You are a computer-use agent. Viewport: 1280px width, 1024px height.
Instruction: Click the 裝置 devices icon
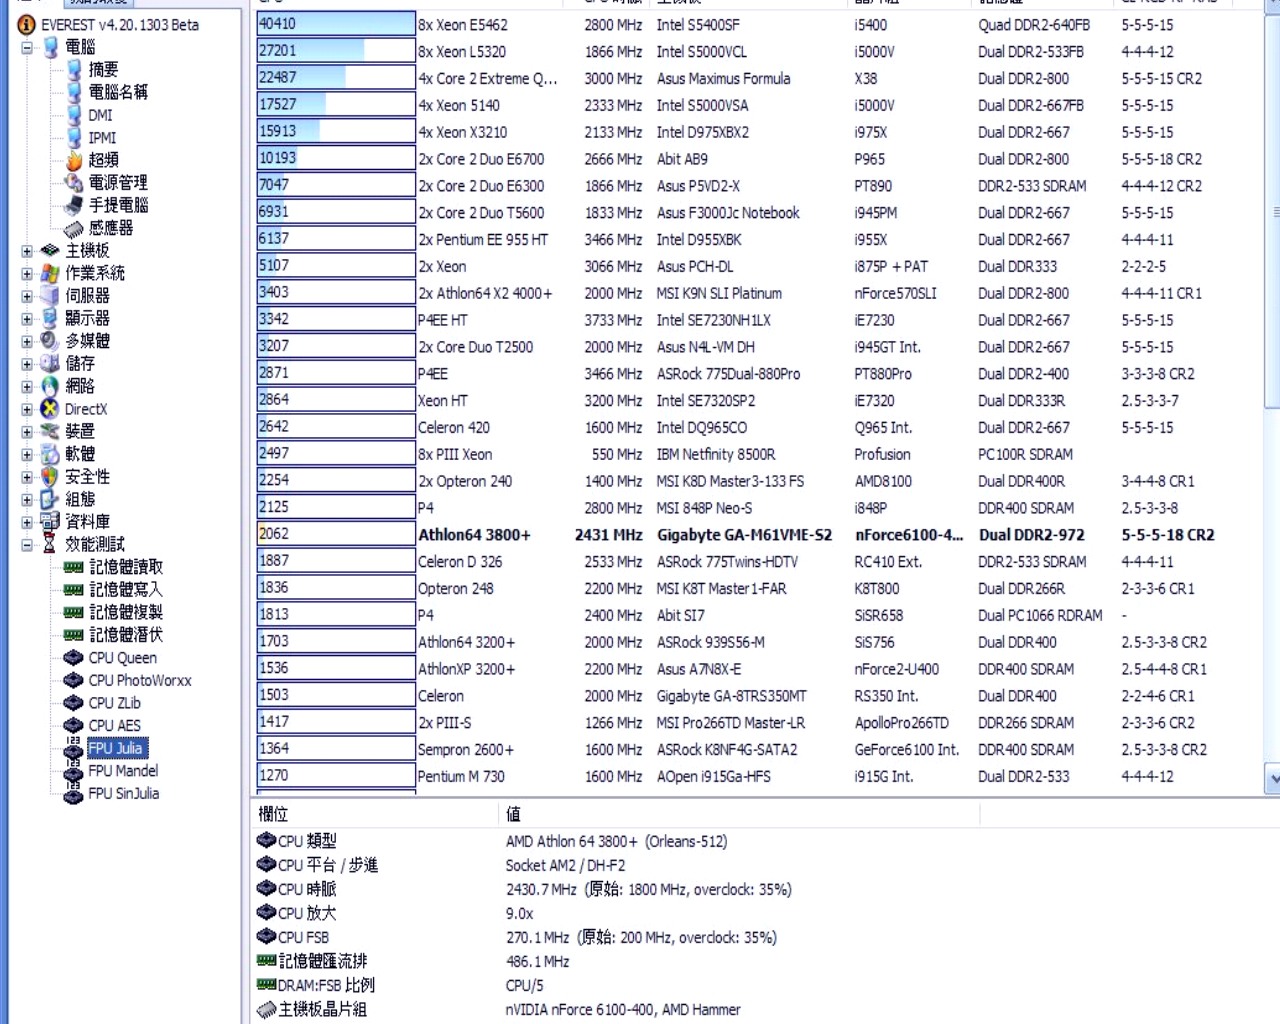click(50, 431)
